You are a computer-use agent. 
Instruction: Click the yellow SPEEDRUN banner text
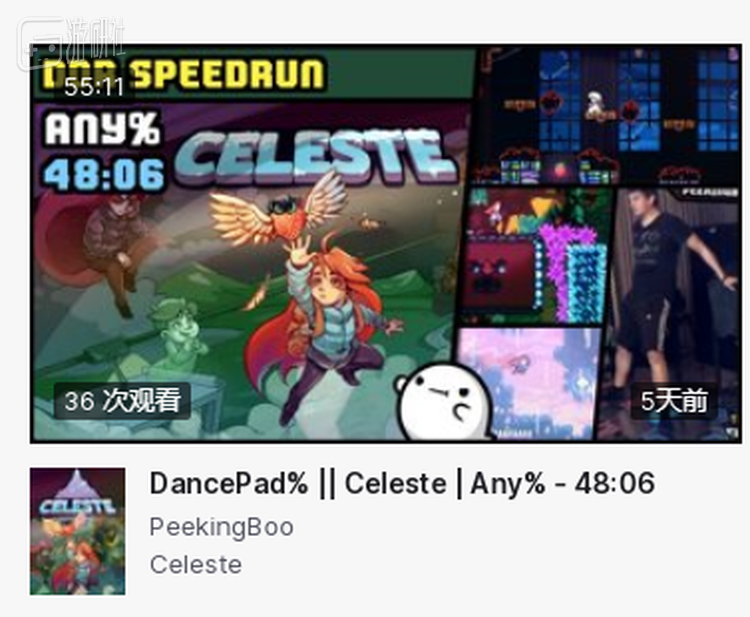tap(227, 74)
